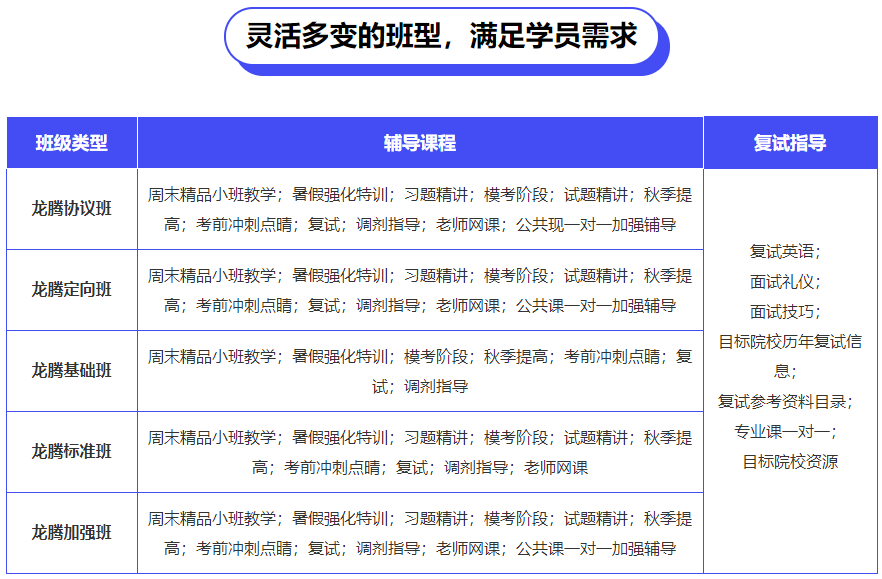Select the course details of 龙腾标准班
Viewport: 882px width, 579px height.
pyautogui.click(x=420, y=452)
